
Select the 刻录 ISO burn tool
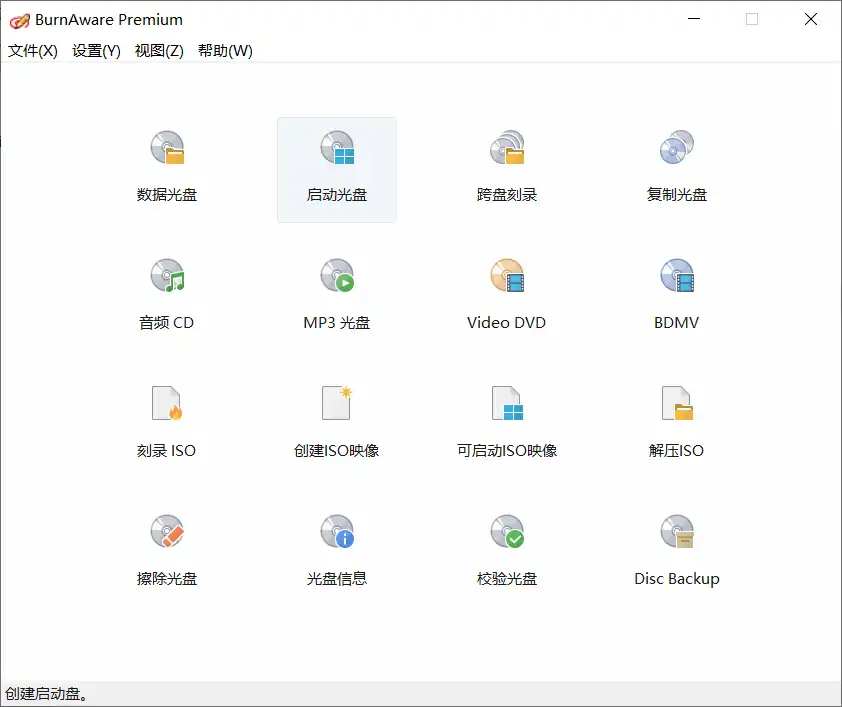click(x=167, y=426)
